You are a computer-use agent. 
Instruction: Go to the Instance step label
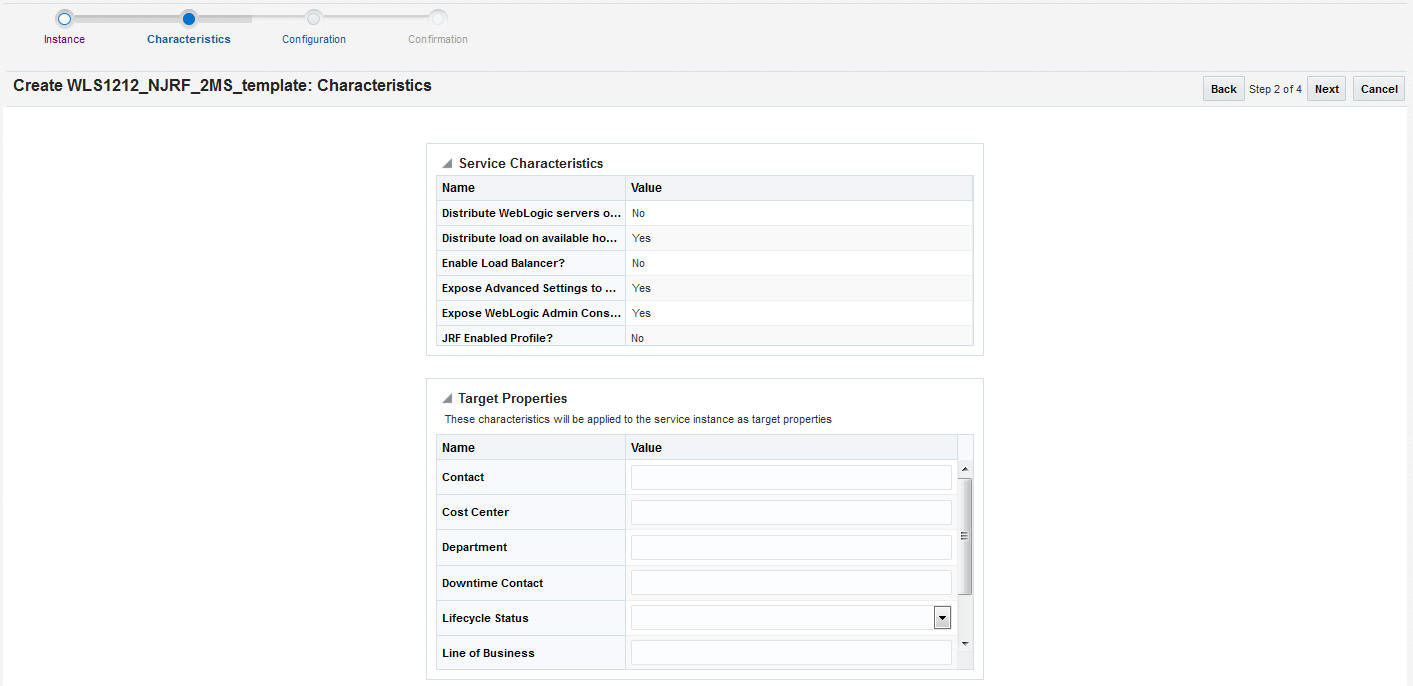tap(64, 39)
